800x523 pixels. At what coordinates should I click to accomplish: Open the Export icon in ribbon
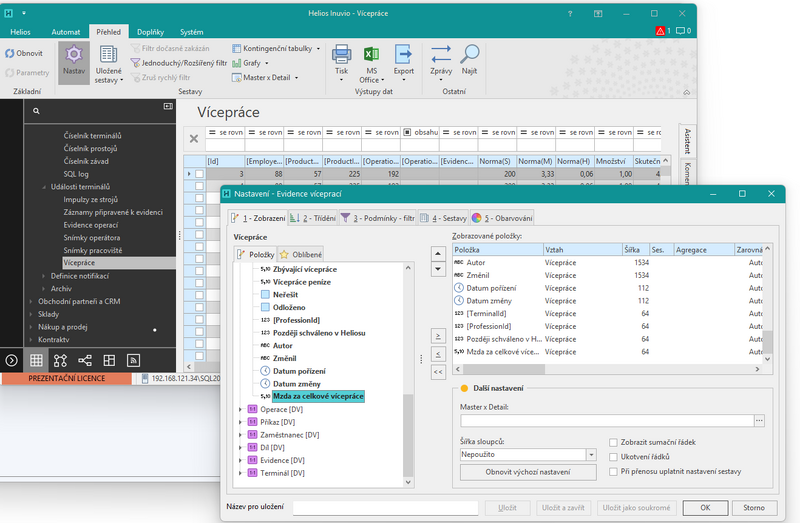403,54
